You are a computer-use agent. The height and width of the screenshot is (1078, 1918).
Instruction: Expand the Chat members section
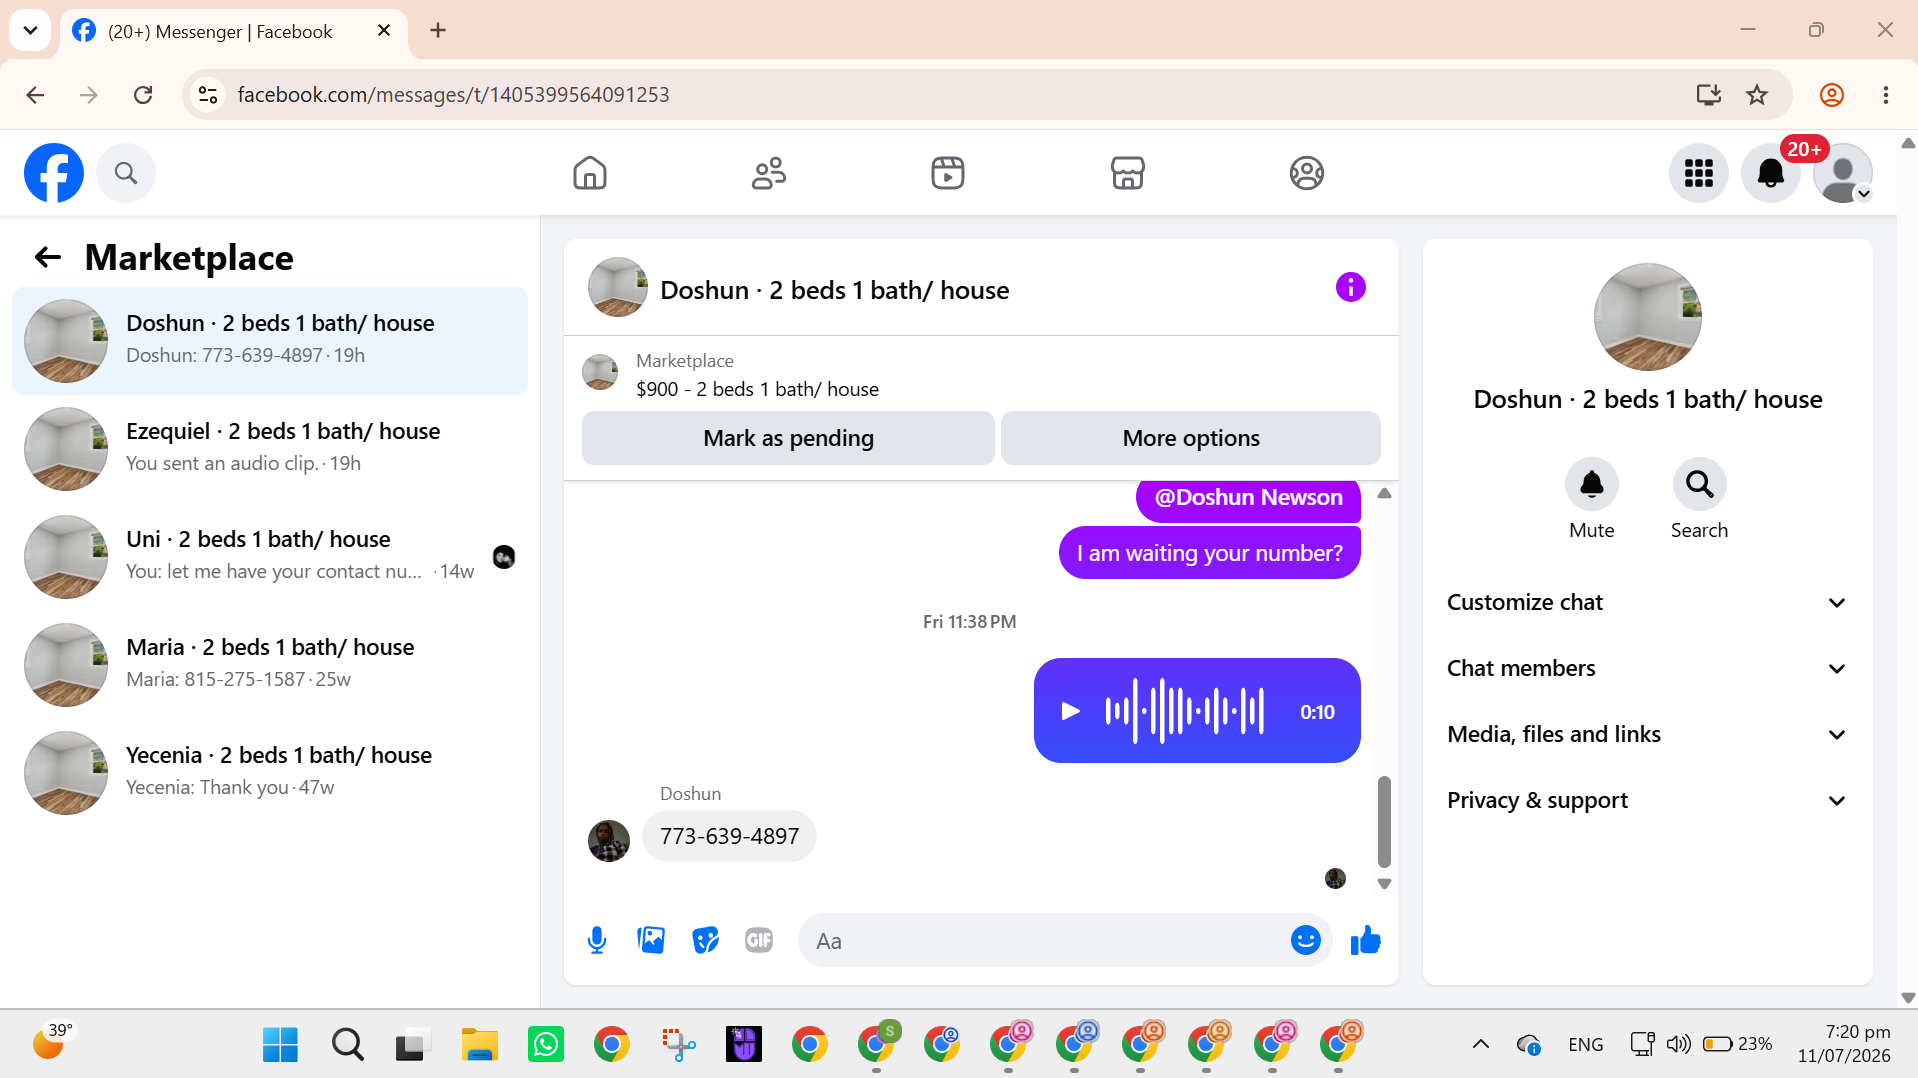pyautogui.click(x=1647, y=668)
